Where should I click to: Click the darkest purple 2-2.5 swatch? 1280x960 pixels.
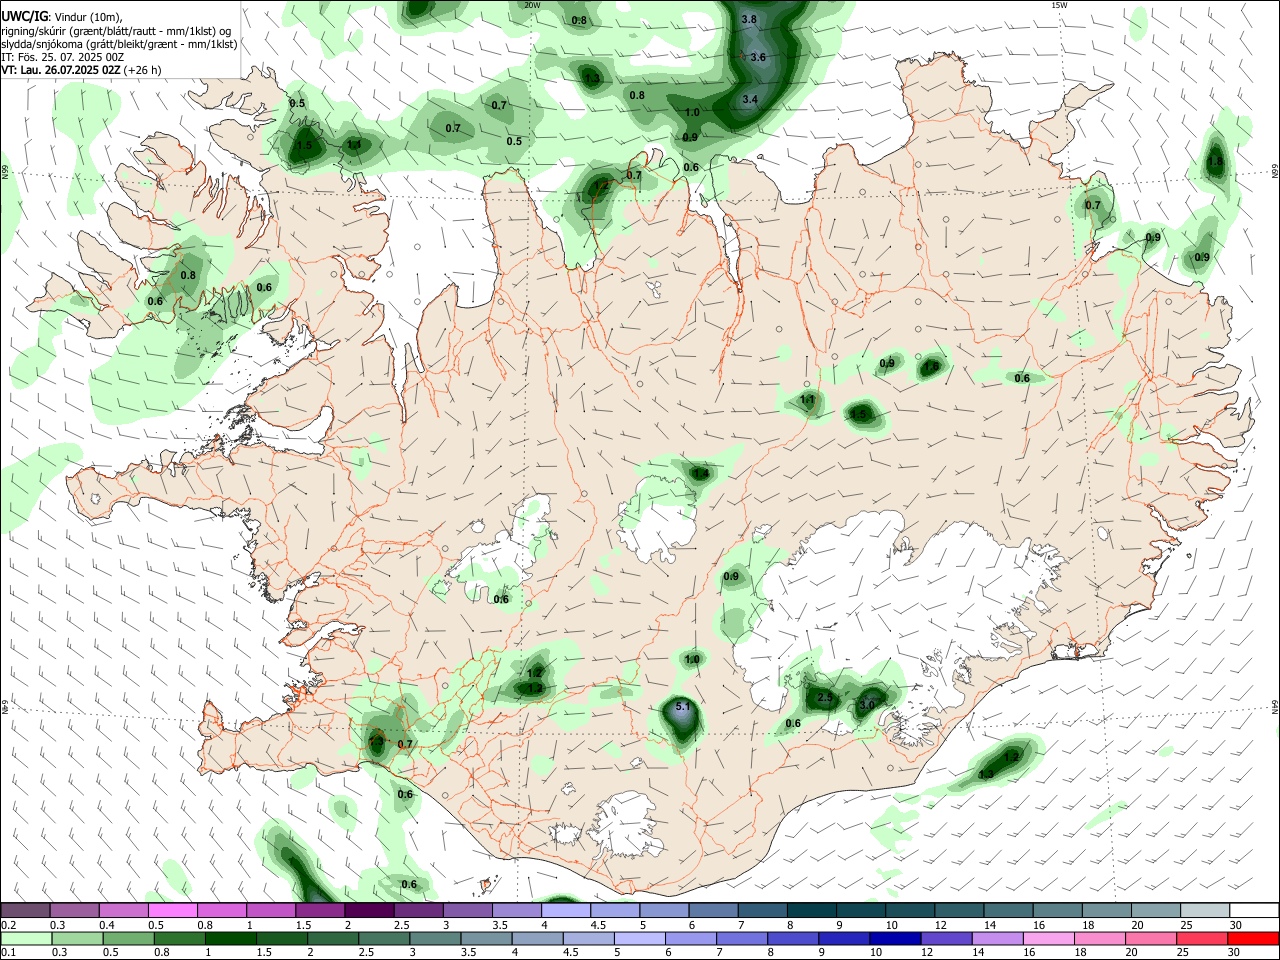click(x=369, y=910)
